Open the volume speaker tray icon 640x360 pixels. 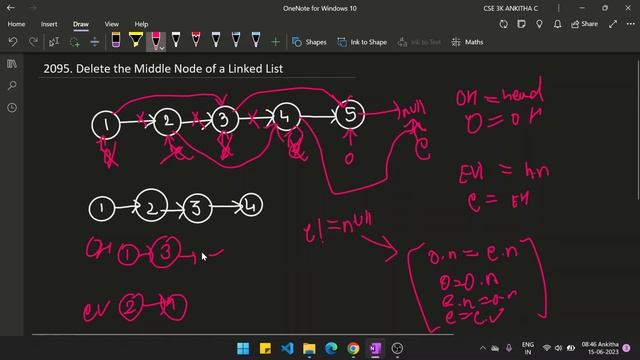point(559,348)
